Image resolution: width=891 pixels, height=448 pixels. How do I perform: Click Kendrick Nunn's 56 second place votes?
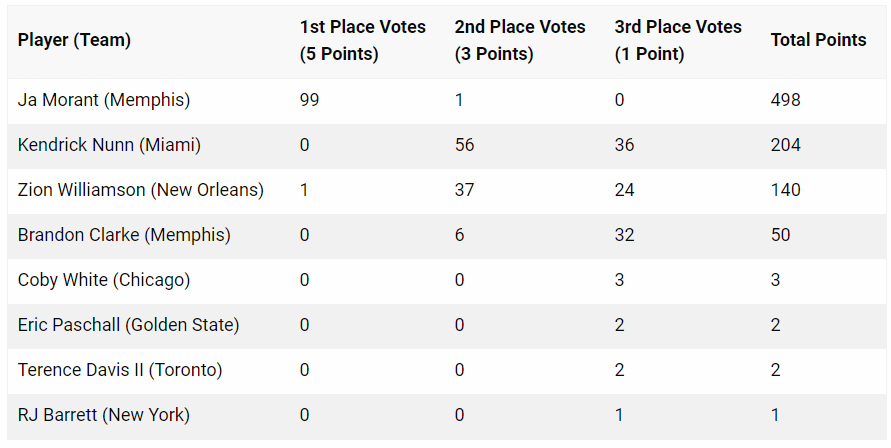(464, 145)
